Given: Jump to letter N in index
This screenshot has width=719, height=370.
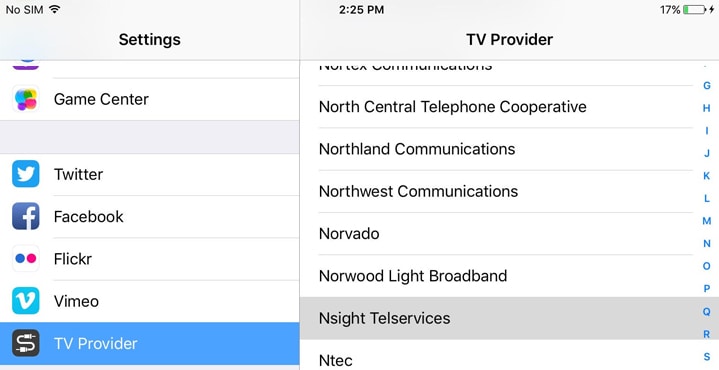Looking at the screenshot, I should pos(707,243).
